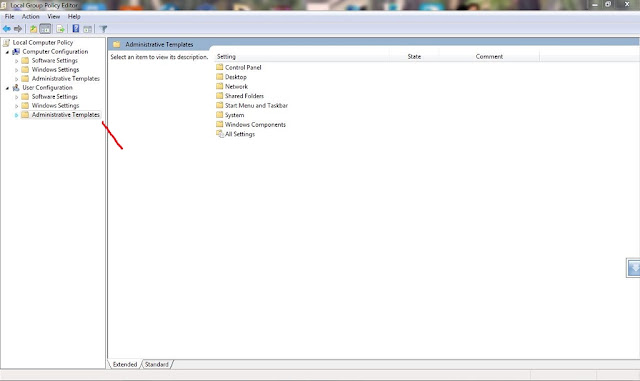Image resolution: width=640 pixels, height=381 pixels.
Task: Open the View menu
Action: tap(53, 16)
